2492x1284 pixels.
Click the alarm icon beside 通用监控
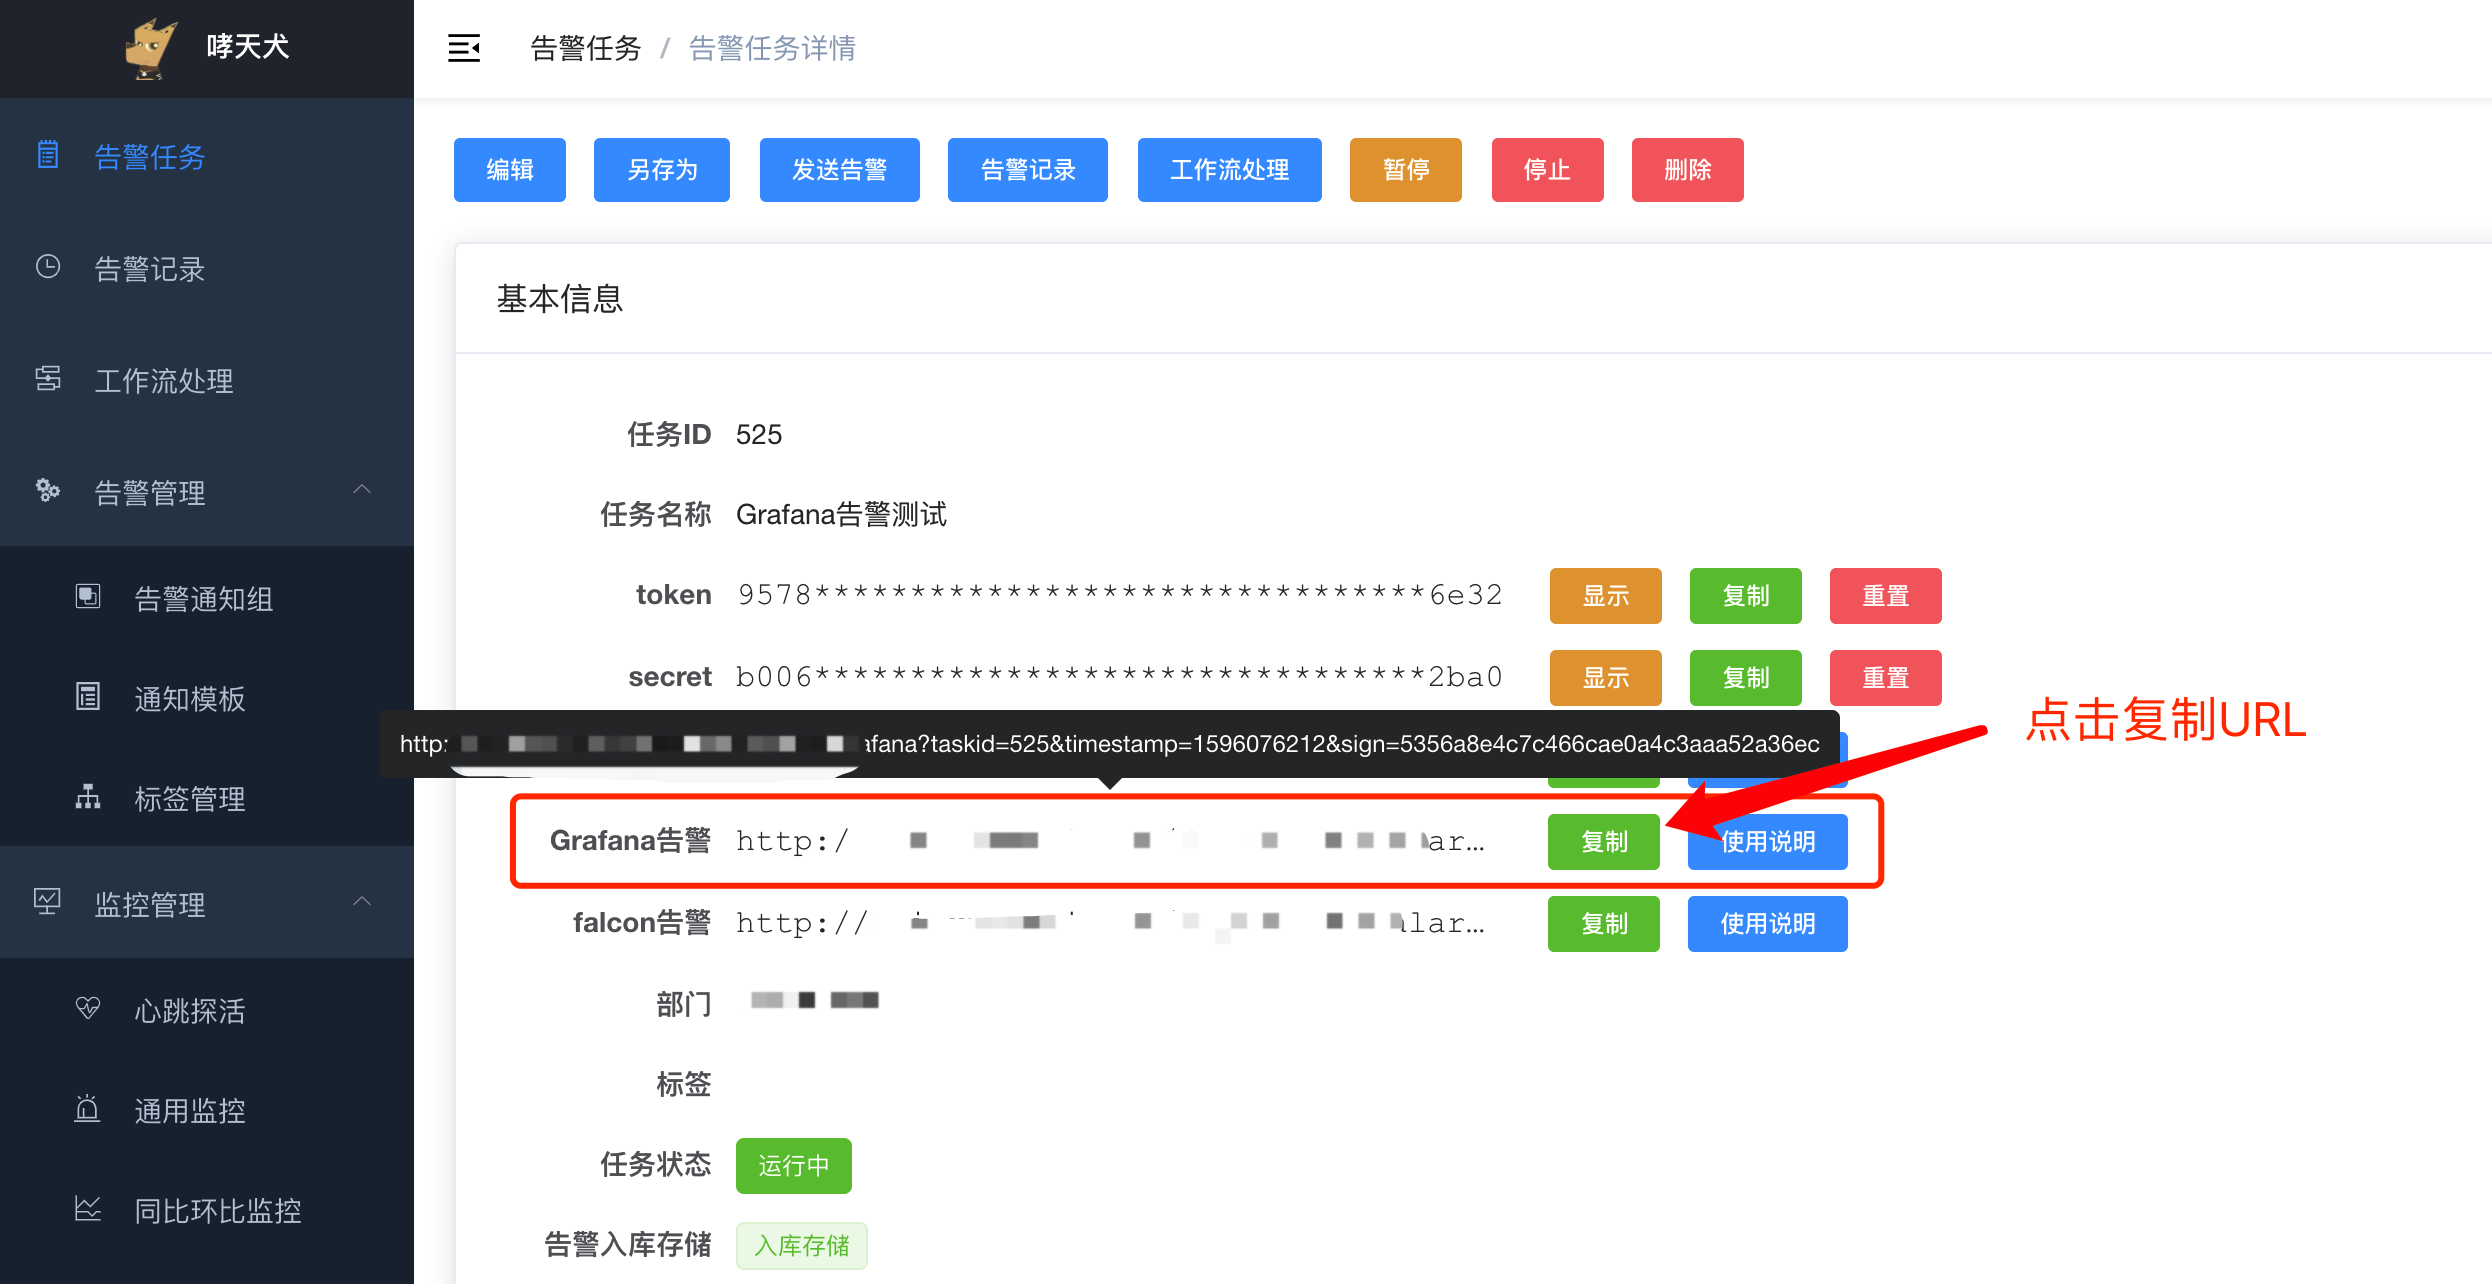pos(88,1108)
